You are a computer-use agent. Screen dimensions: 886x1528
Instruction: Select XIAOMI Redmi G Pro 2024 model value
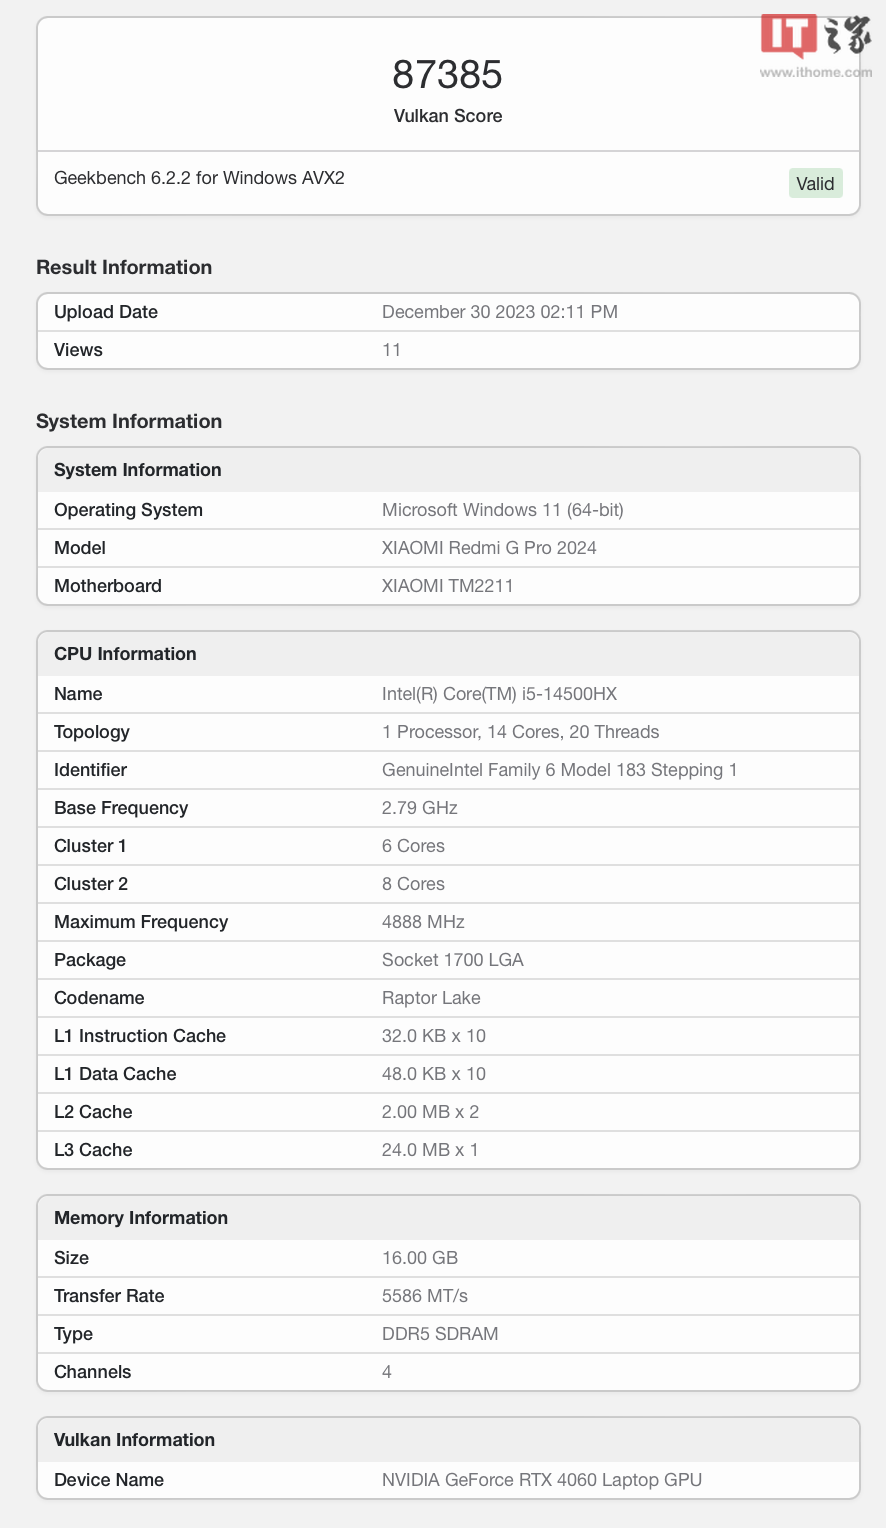489,548
